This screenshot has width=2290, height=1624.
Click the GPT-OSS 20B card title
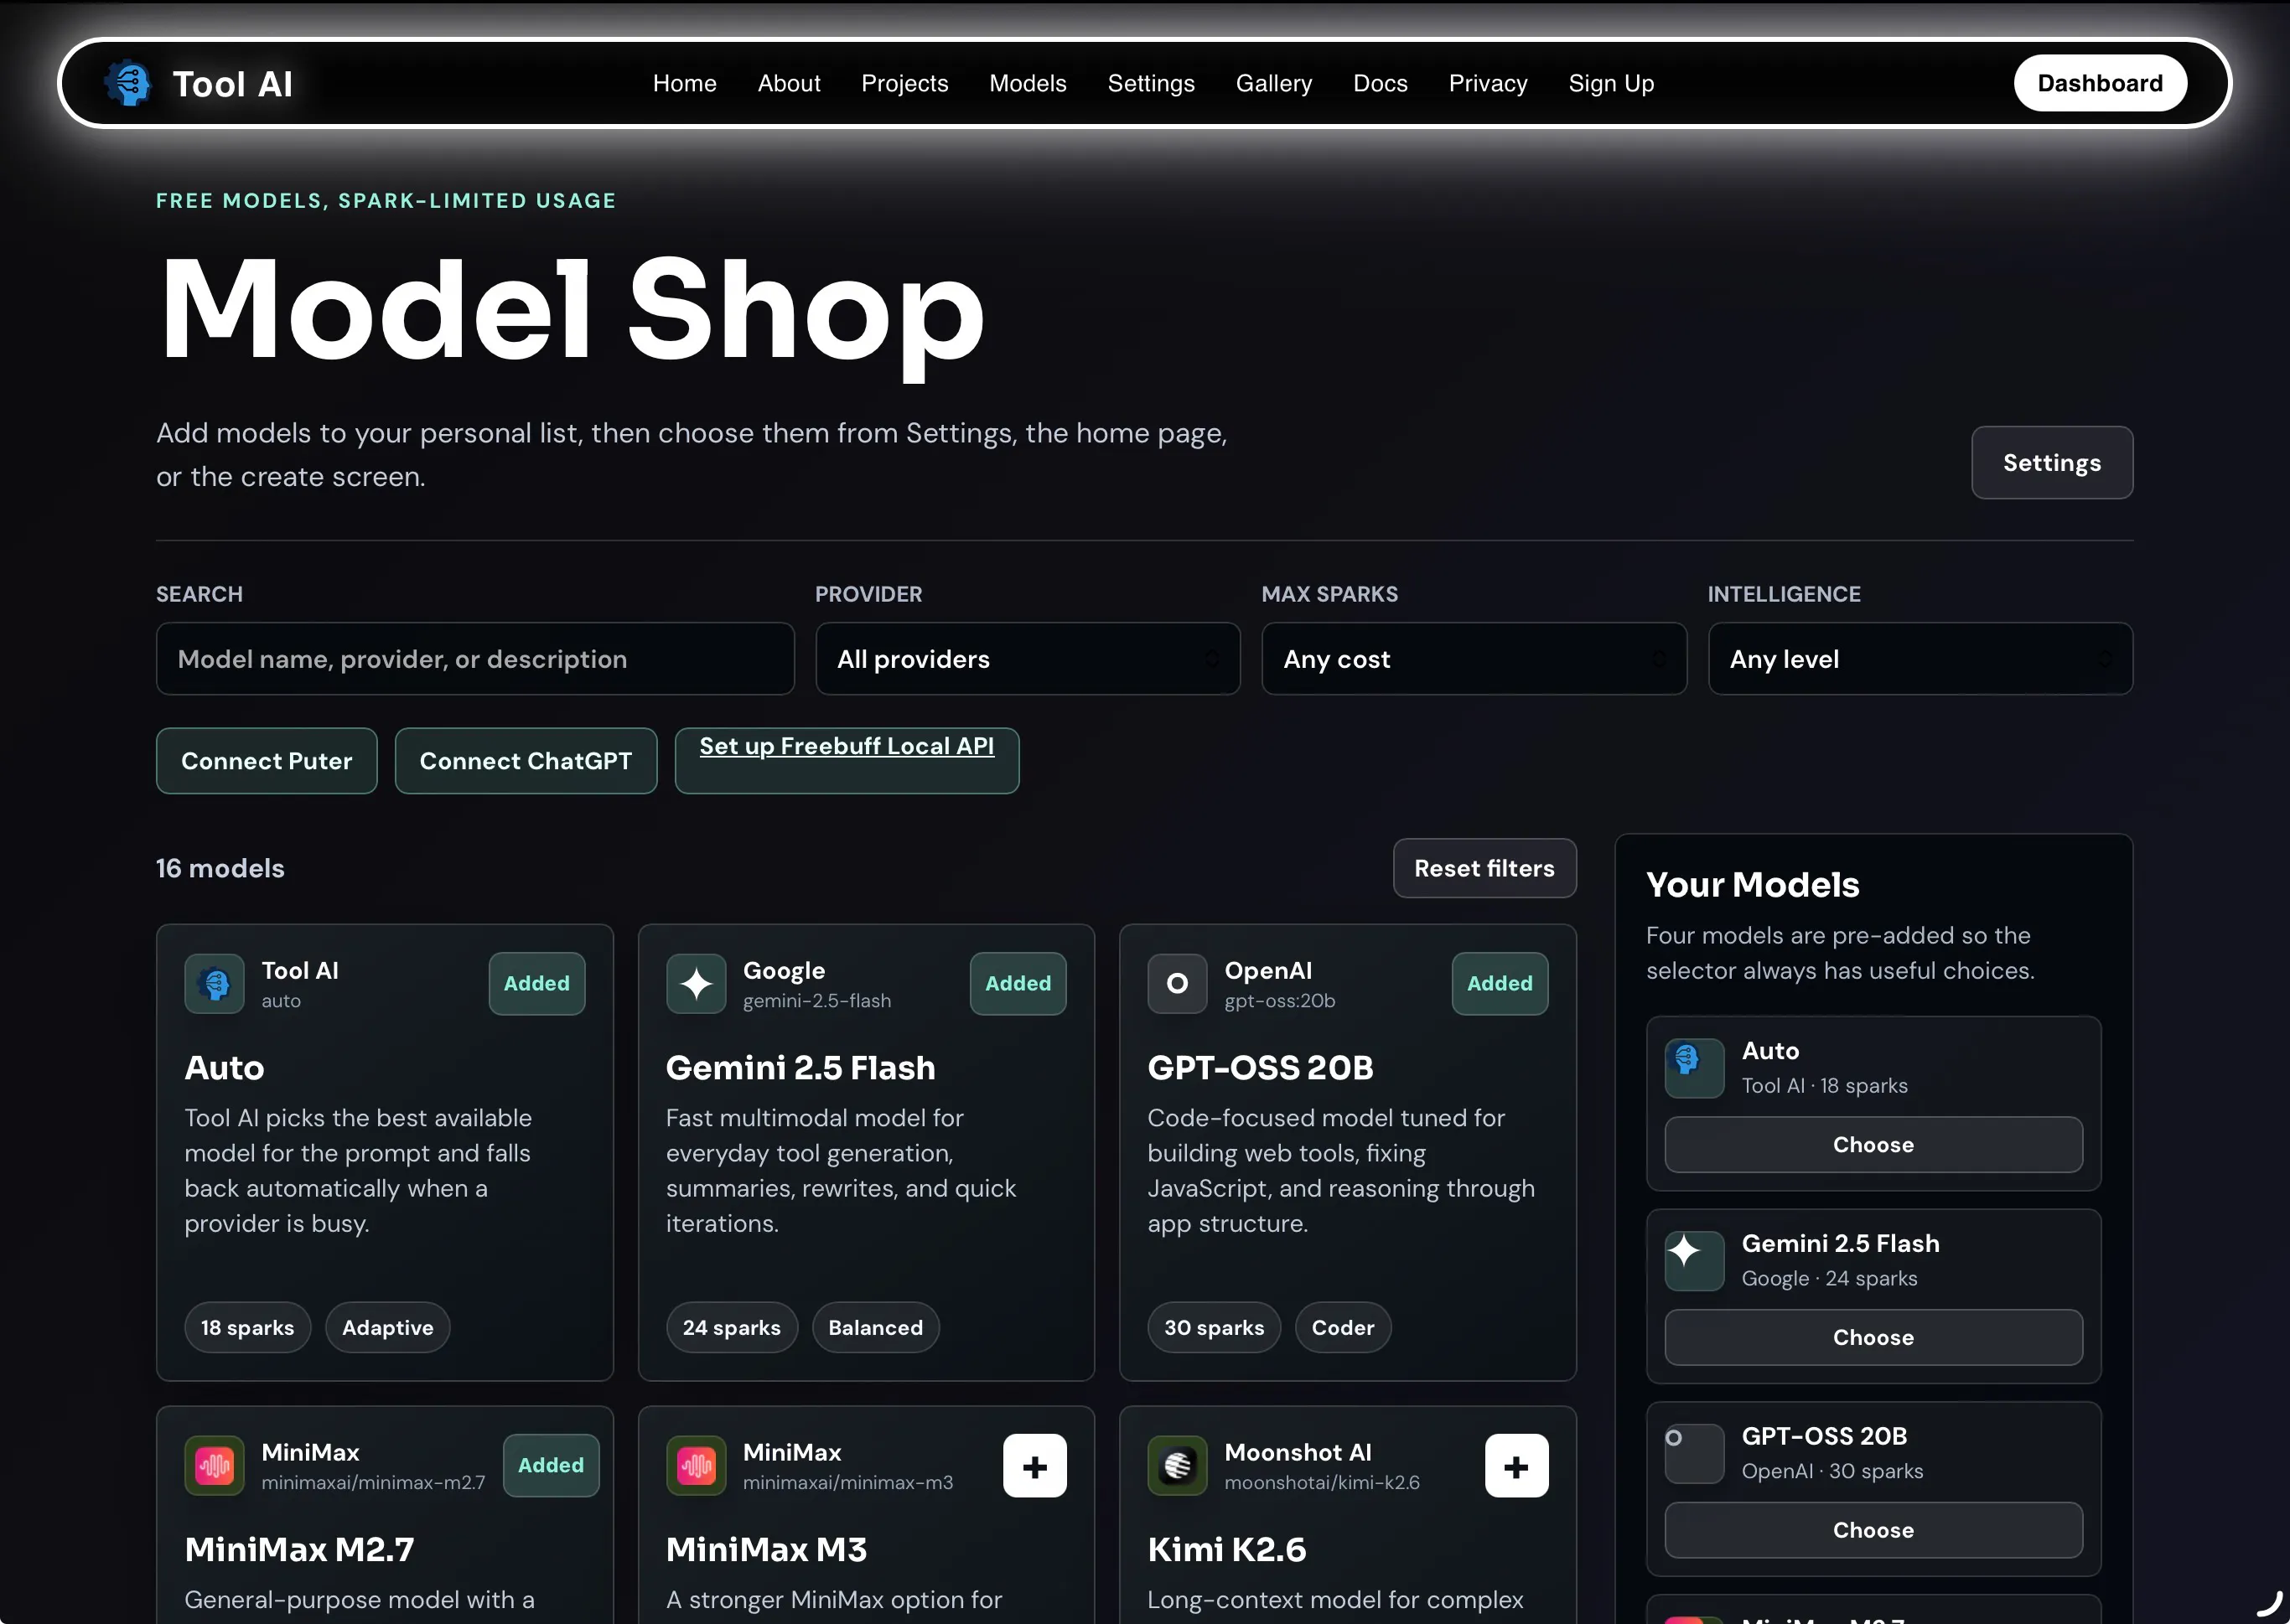(x=1261, y=1068)
